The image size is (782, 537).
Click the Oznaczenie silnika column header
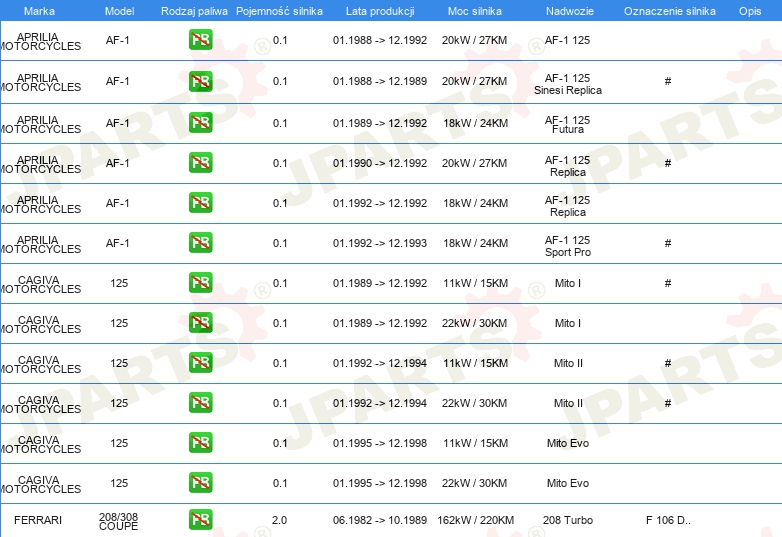[670, 11]
